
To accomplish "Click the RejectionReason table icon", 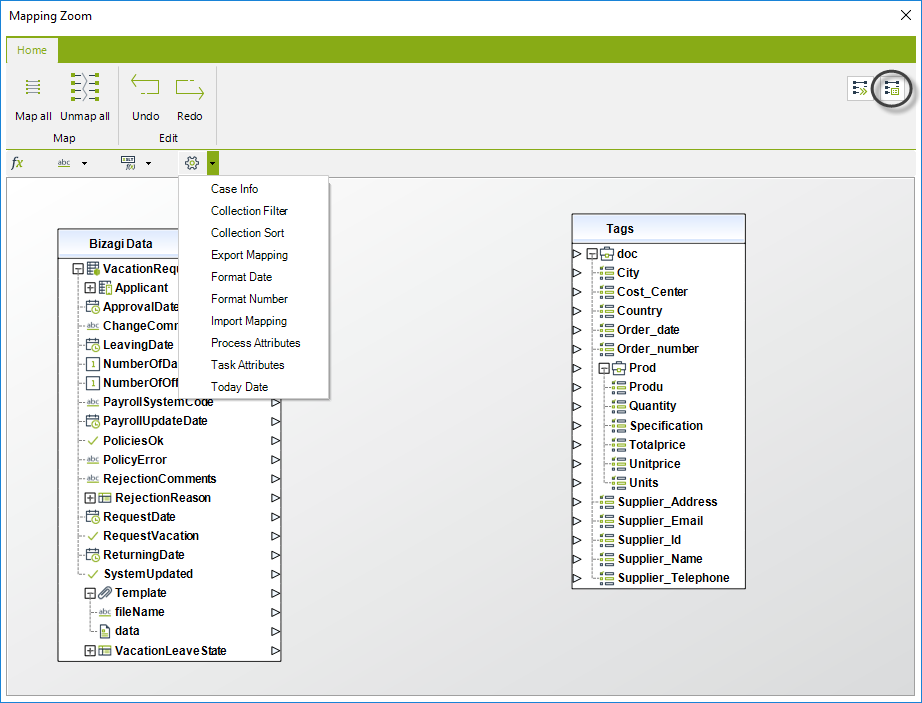I will [x=105, y=498].
